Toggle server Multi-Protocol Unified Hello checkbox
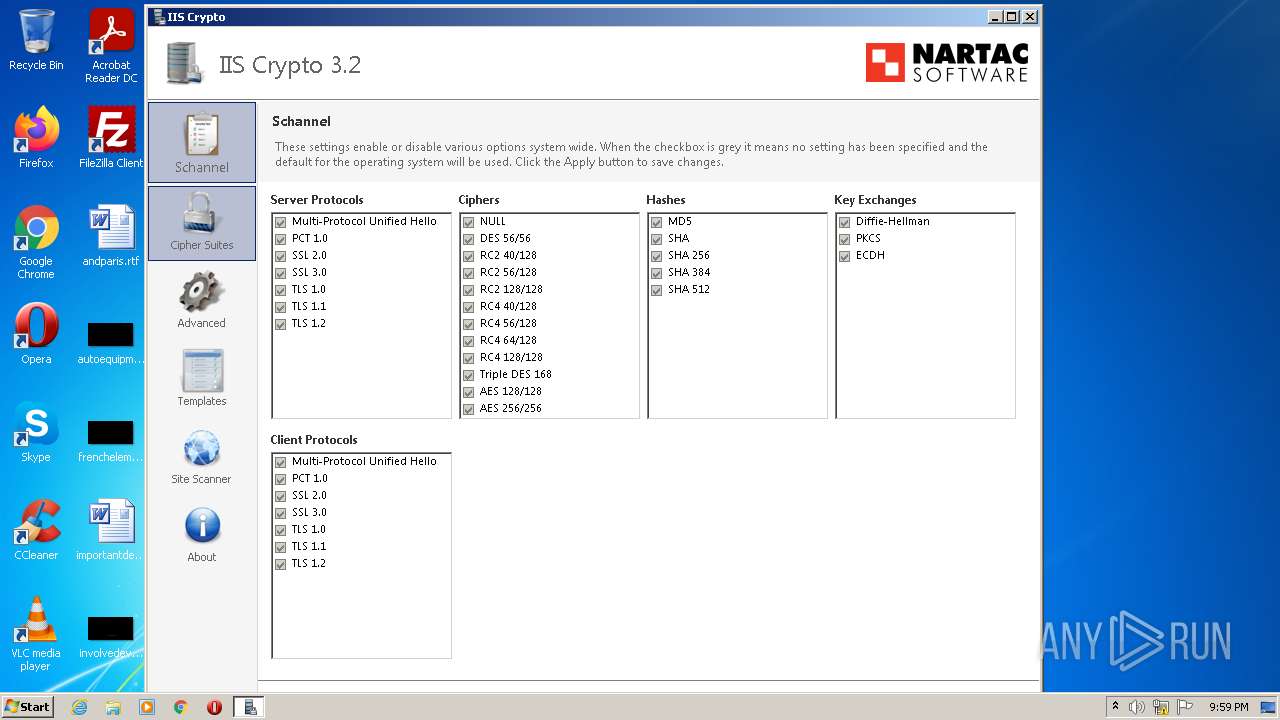Image resolution: width=1280 pixels, height=720 pixels. coord(280,222)
